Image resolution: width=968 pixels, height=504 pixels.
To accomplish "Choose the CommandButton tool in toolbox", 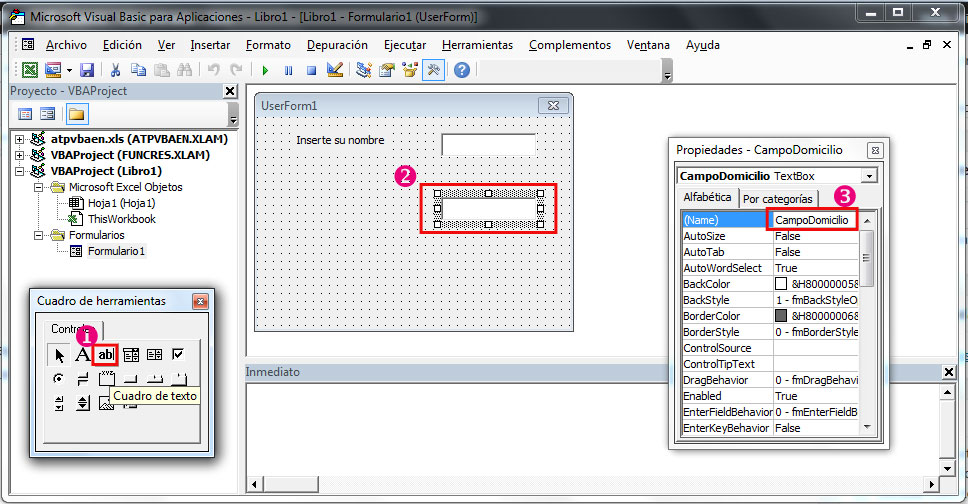I will coord(131,379).
